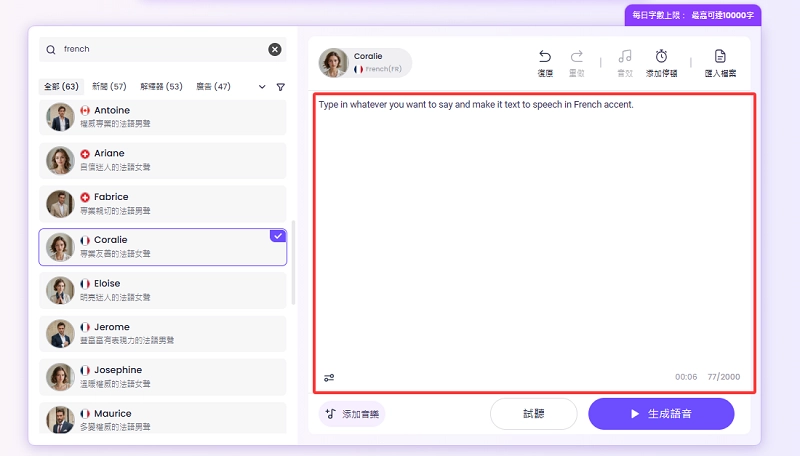
Task: Click the search magnifier icon
Action: [x=51, y=49]
